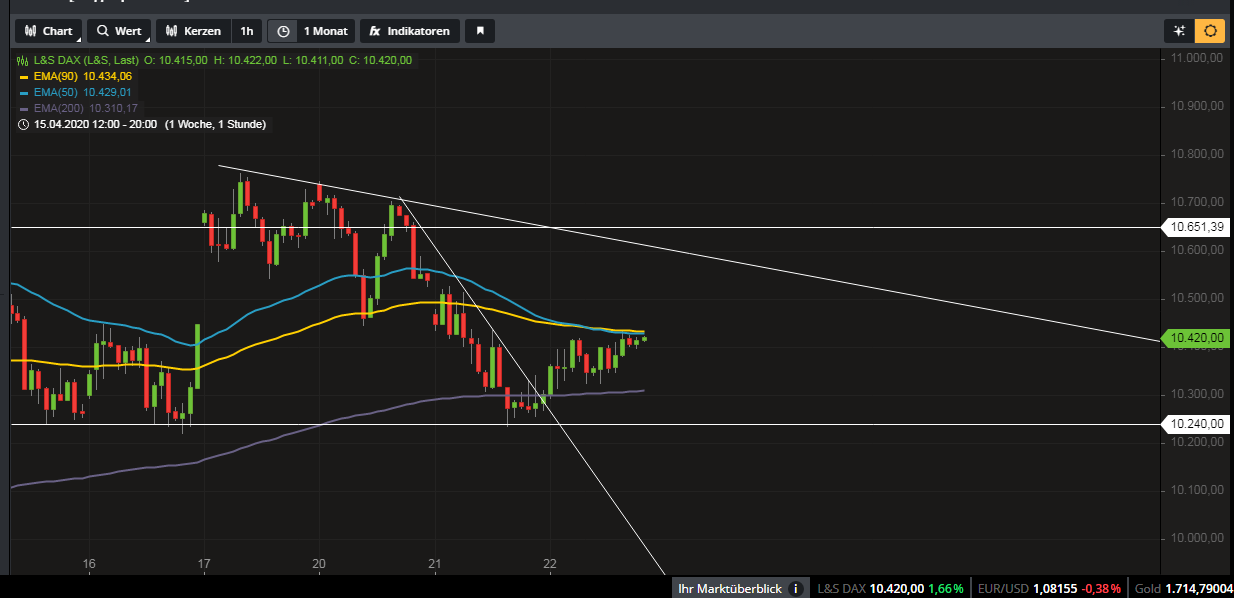Click the 11.000,00 price axis label
Image resolution: width=1234 pixels, height=598 pixels.
tap(1197, 58)
